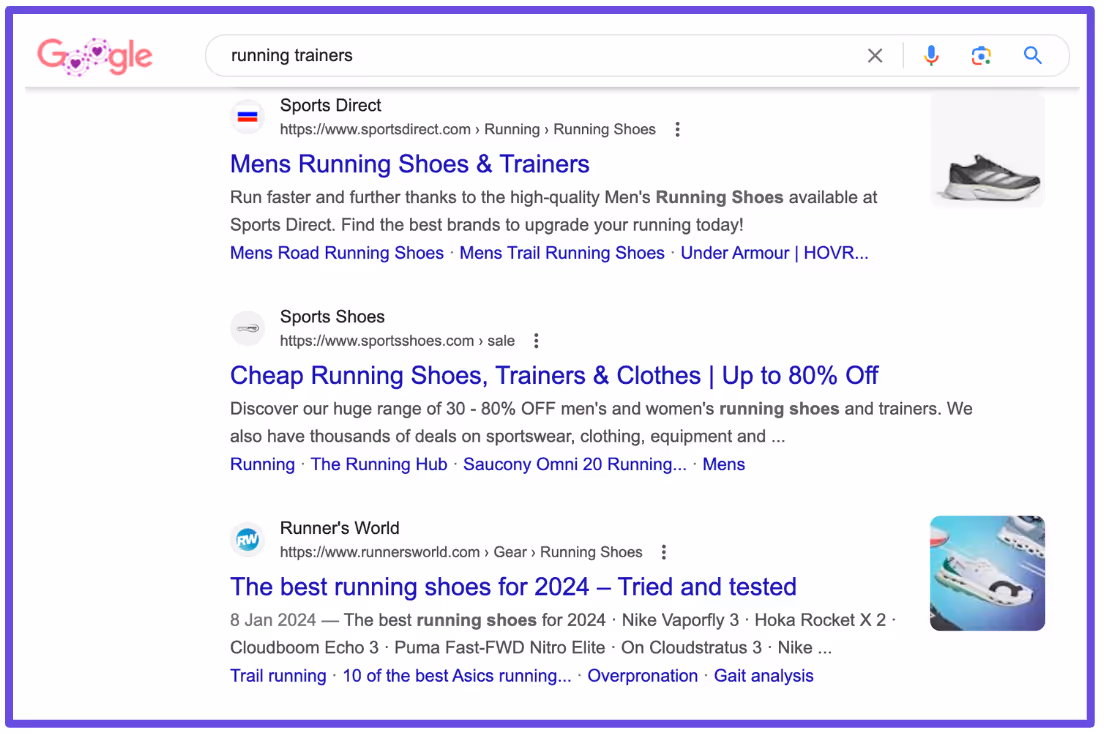Follow 'Gait analysis' sitelink
This screenshot has width=1104, height=734.
[x=764, y=676]
